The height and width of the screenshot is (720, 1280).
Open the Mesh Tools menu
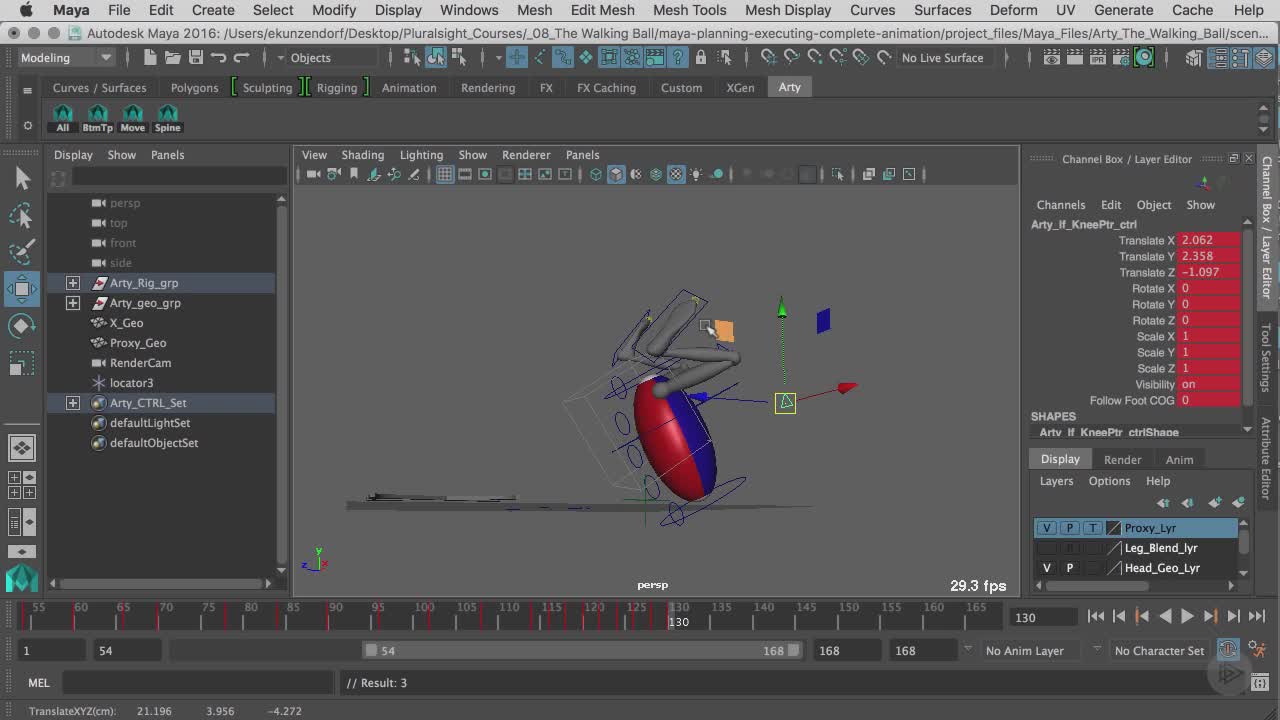pos(689,10)
